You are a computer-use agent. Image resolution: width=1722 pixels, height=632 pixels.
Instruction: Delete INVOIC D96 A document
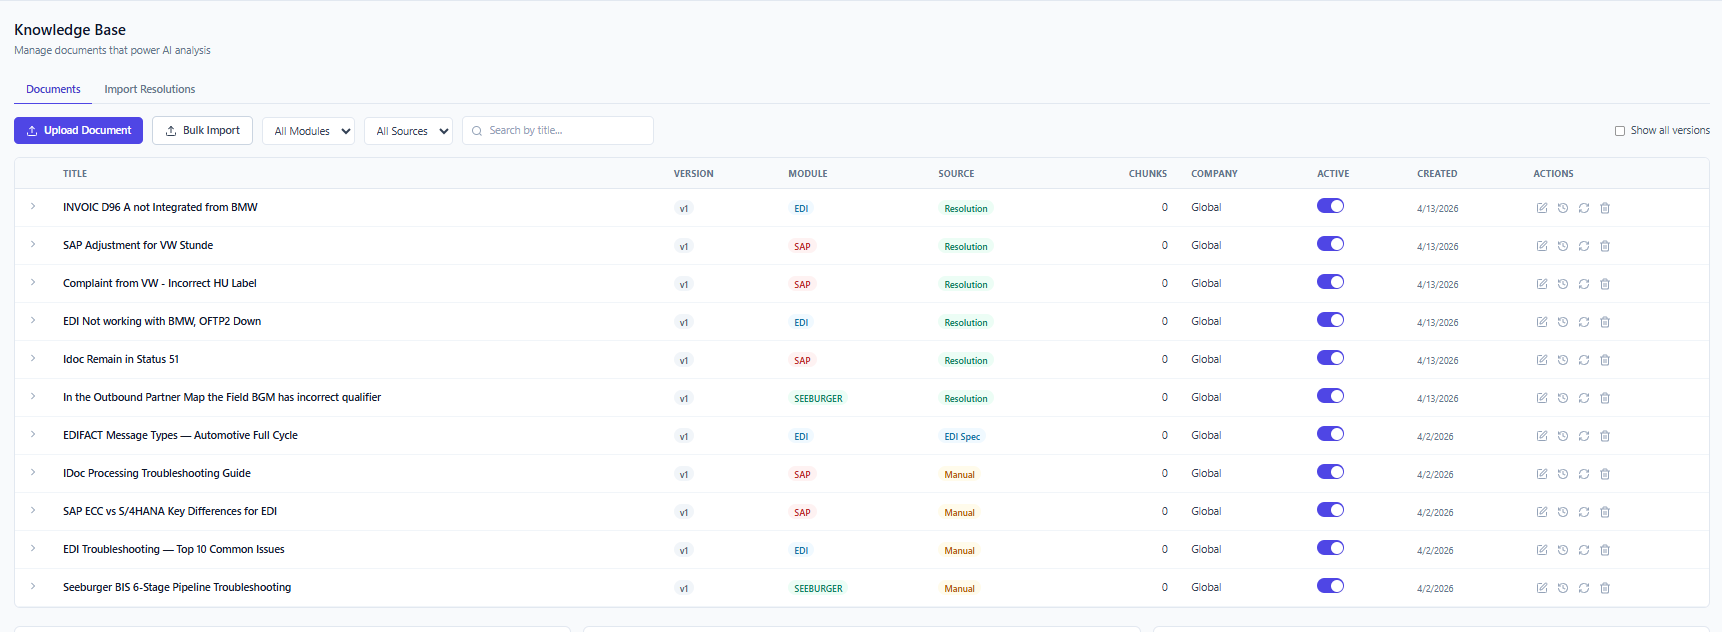pos(1605,208)
